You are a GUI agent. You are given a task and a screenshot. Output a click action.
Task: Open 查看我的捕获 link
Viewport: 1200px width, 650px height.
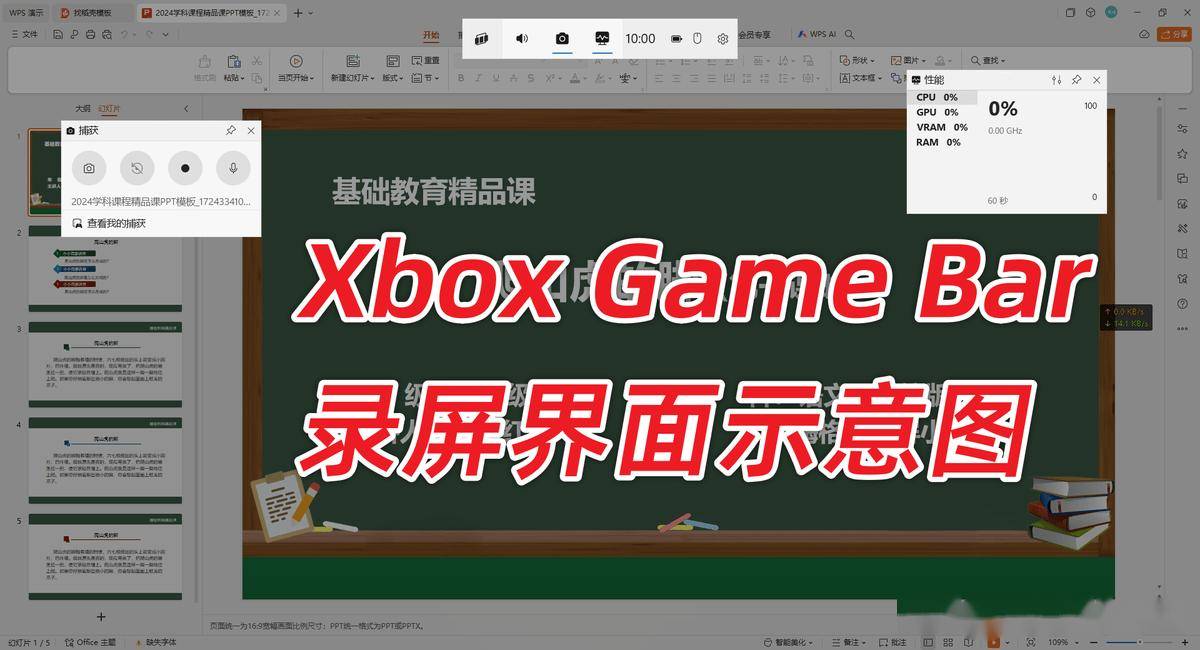pos(109,224)
